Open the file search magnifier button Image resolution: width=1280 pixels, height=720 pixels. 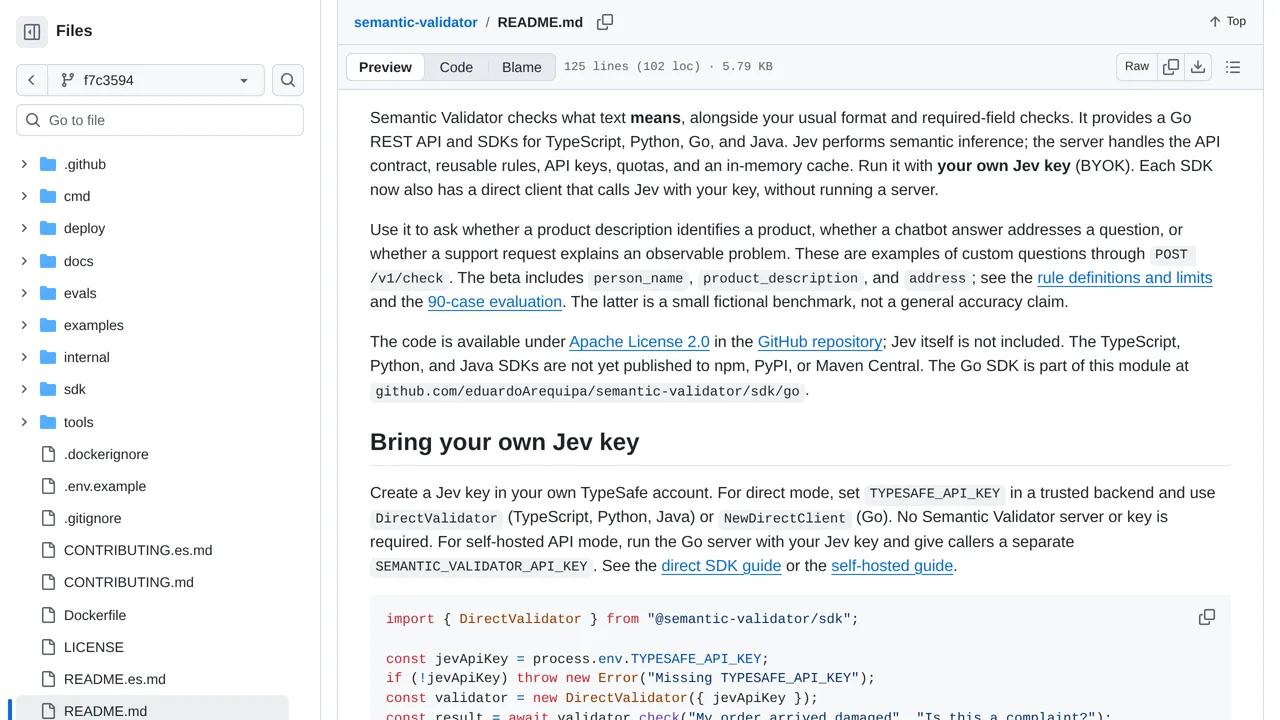coord(288,80)
